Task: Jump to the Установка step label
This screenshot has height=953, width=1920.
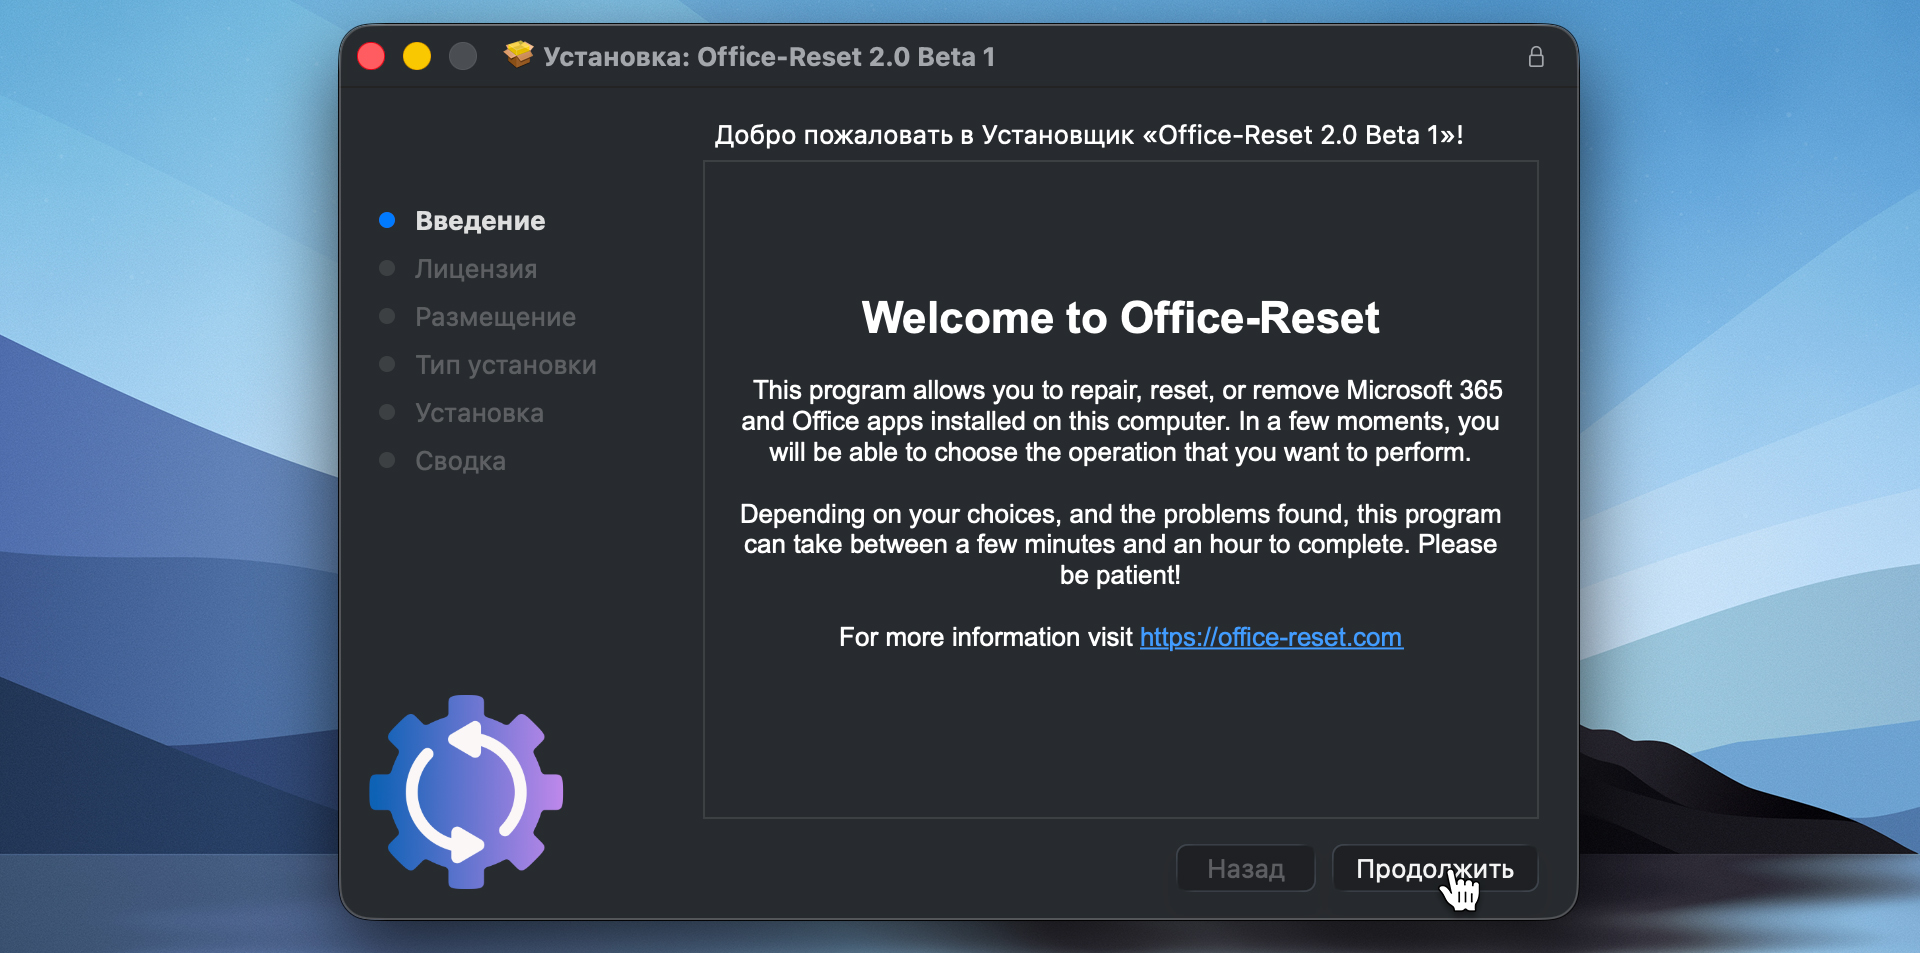Action: point(479,413)
